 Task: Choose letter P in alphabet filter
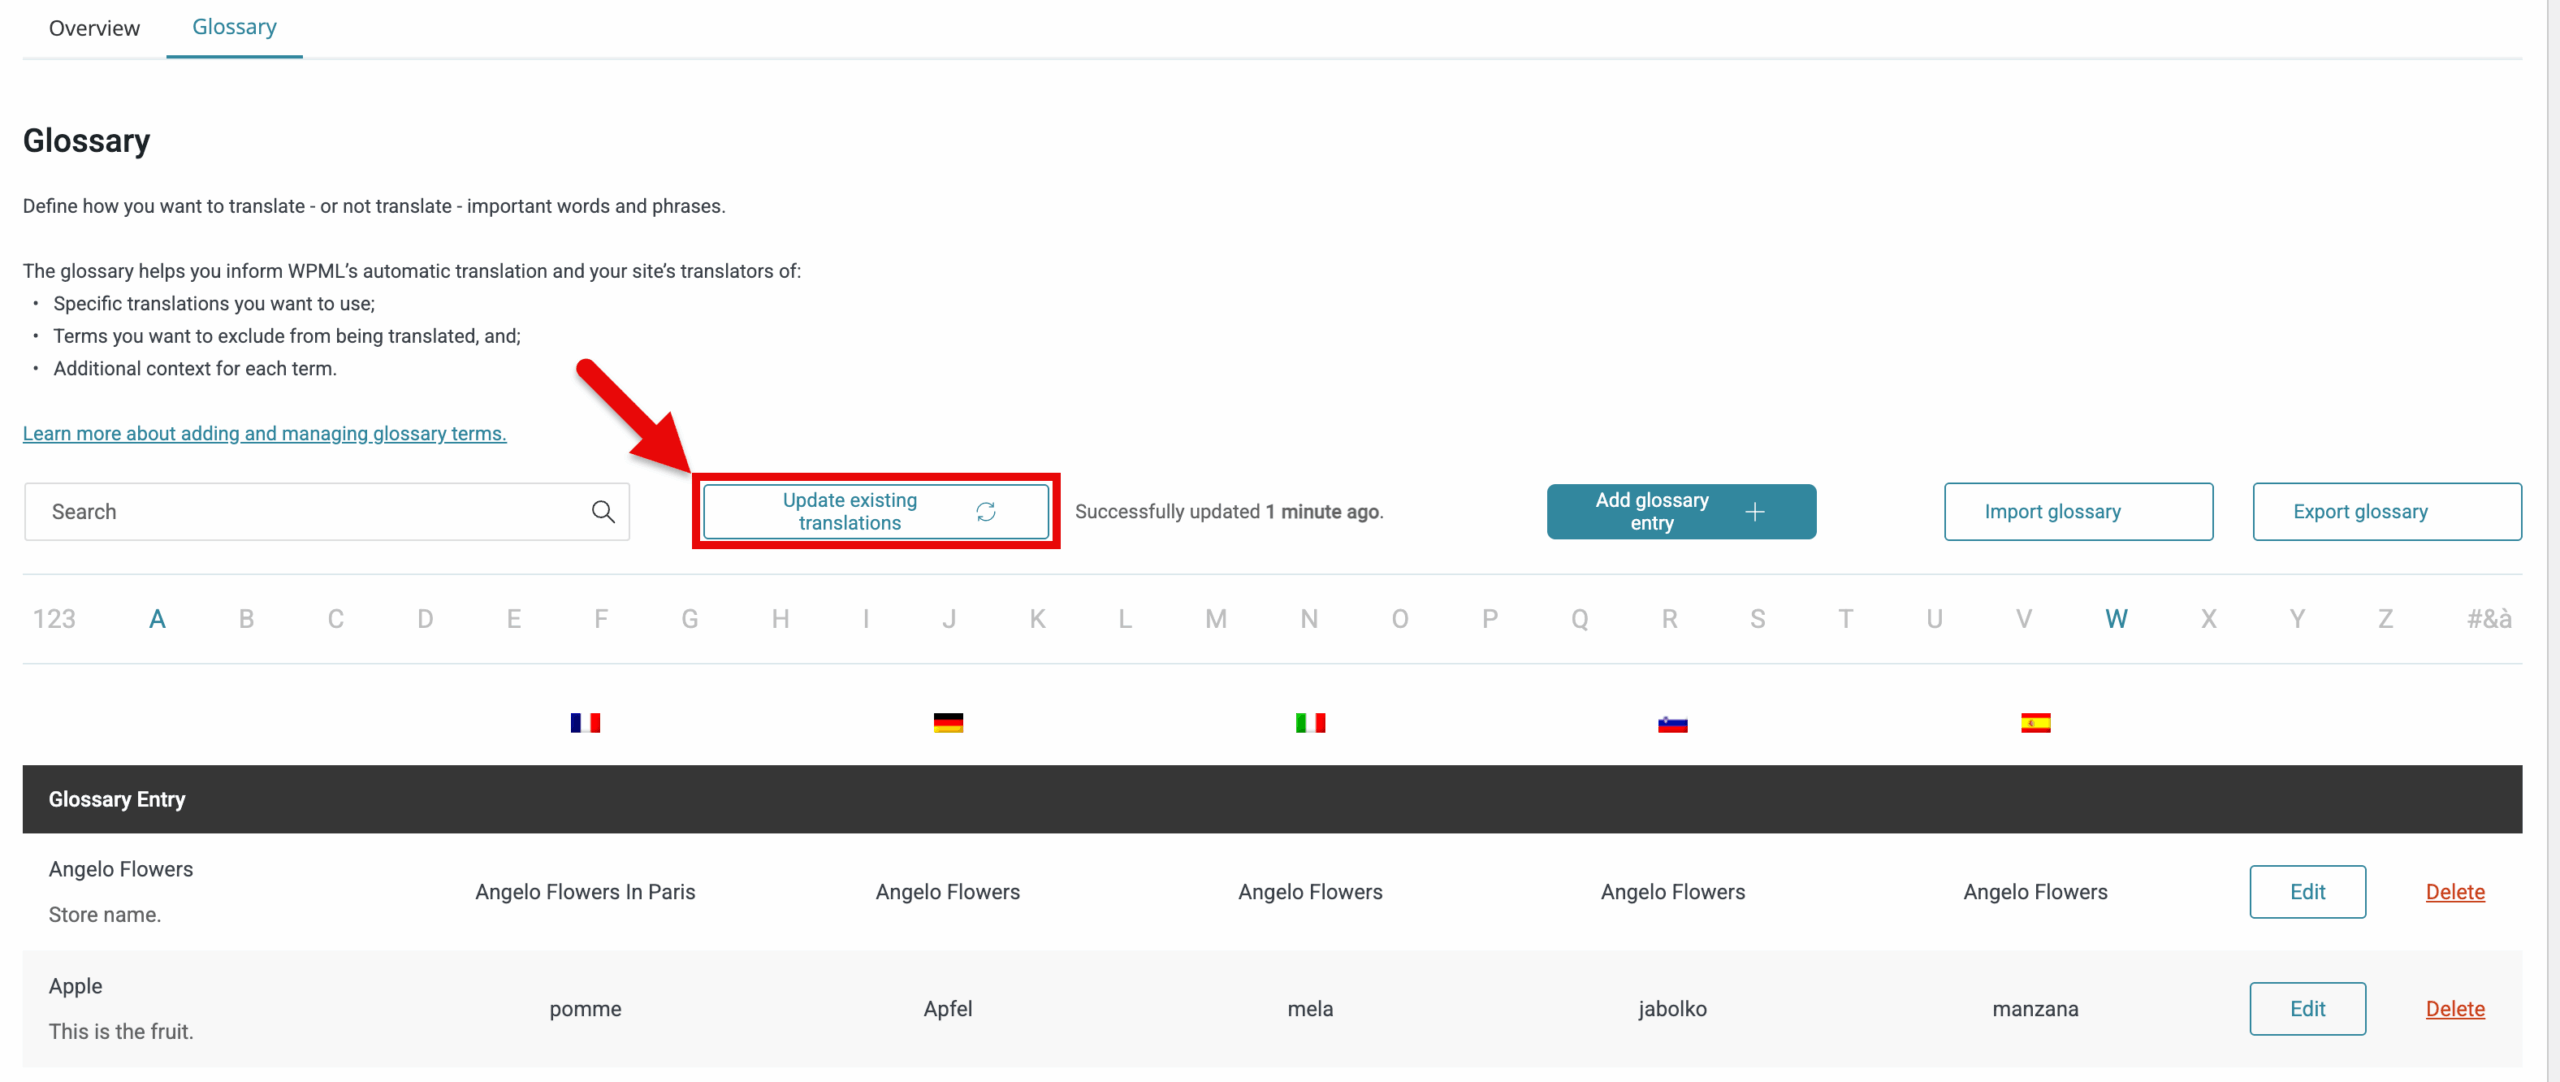[x=1490, y=619]
